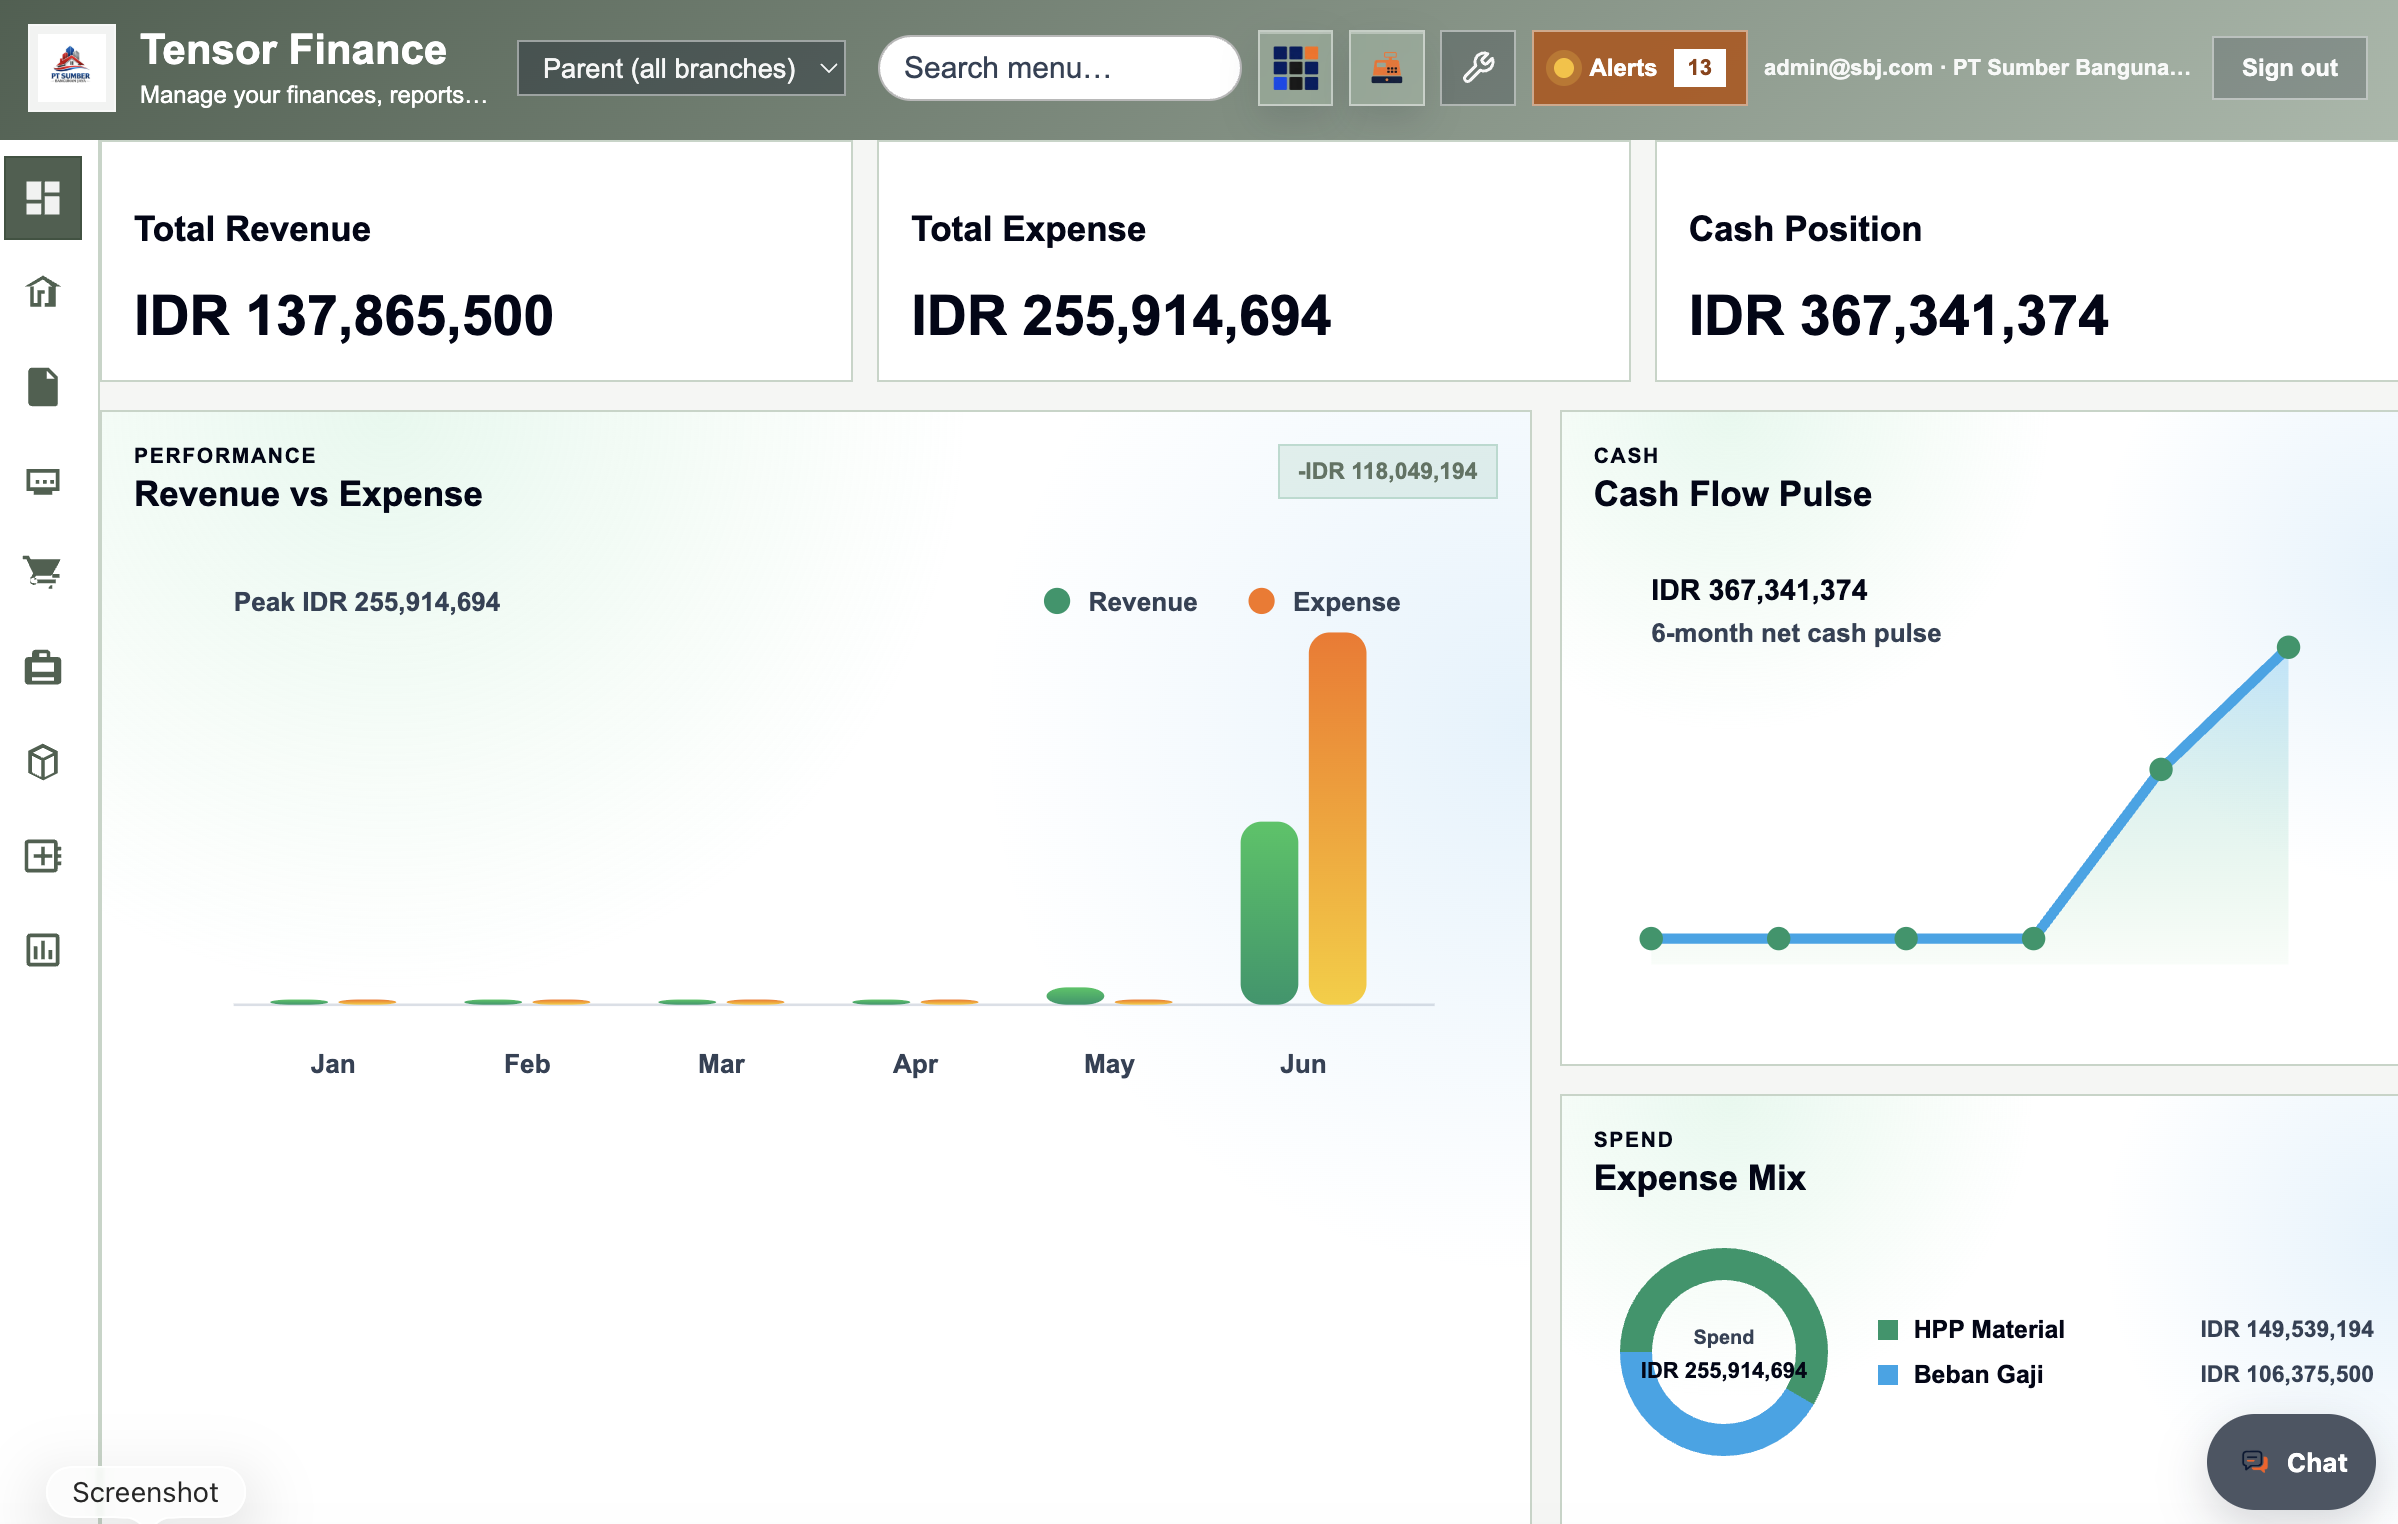
Task: Click the last point on cash flow line
Action: pyautogui.click(x=2288, y=647)
